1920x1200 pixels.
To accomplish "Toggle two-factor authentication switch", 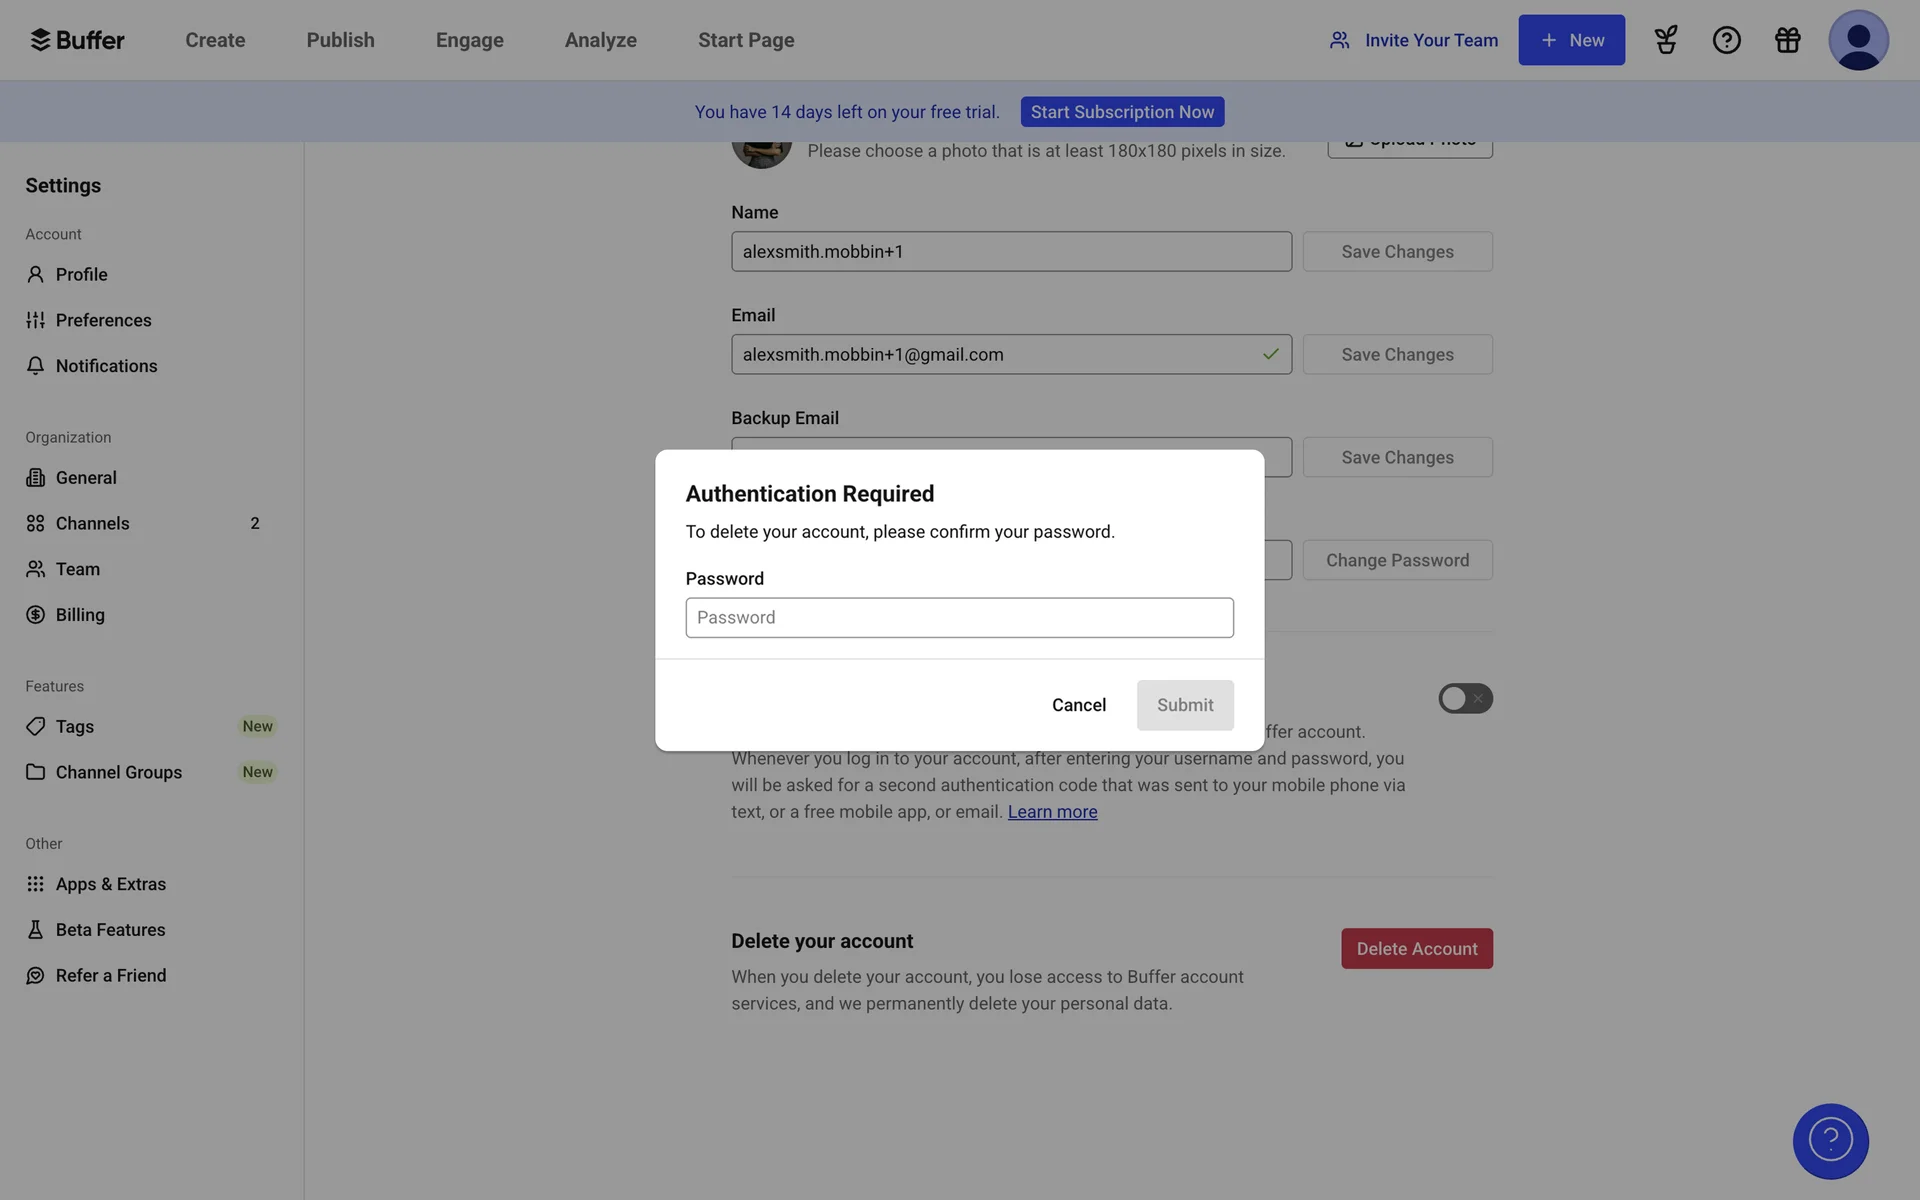I will pyautogui.click(x=1465, y=698).
